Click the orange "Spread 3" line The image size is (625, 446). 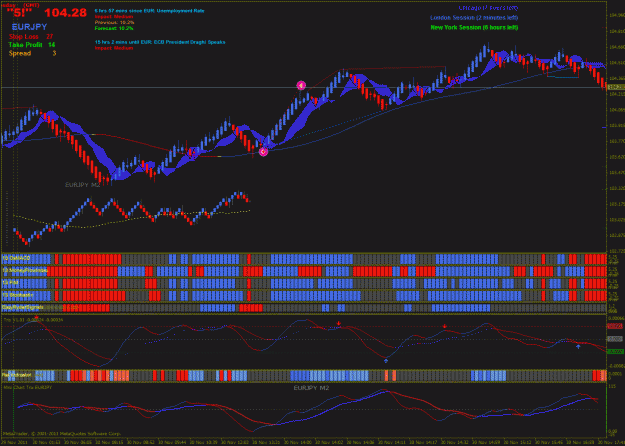click(32, 53)
